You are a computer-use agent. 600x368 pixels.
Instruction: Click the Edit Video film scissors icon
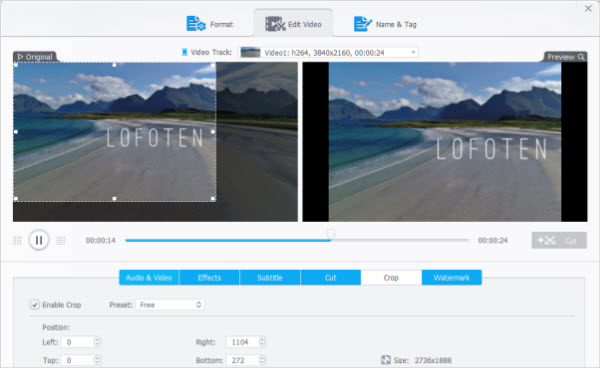(x=276, y=24)
